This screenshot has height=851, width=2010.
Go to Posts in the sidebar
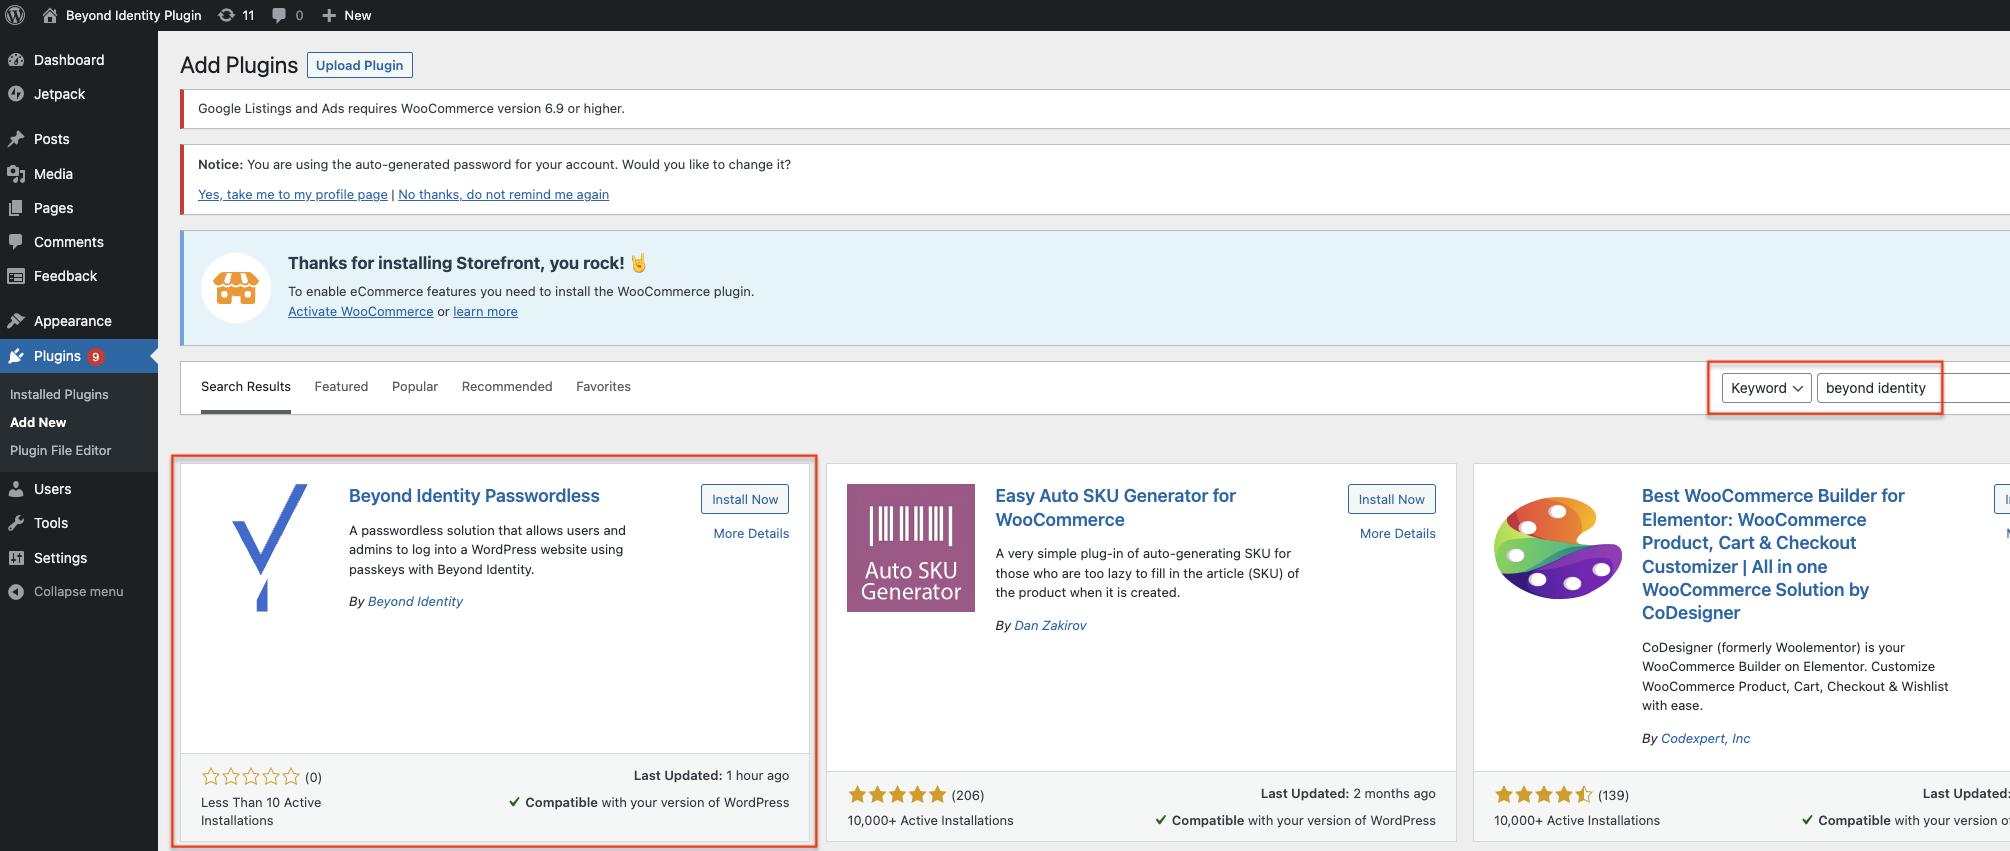coord(52,139)
